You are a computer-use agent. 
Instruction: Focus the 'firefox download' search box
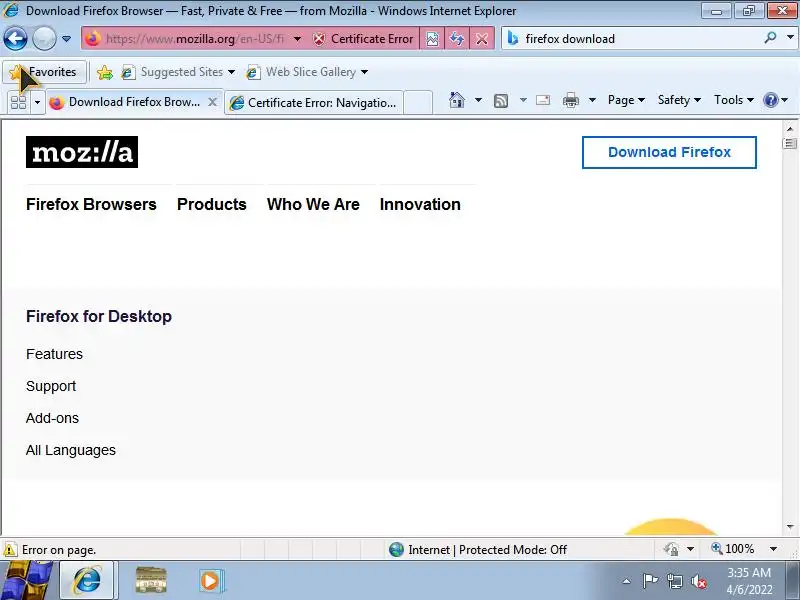click(640, 39)
